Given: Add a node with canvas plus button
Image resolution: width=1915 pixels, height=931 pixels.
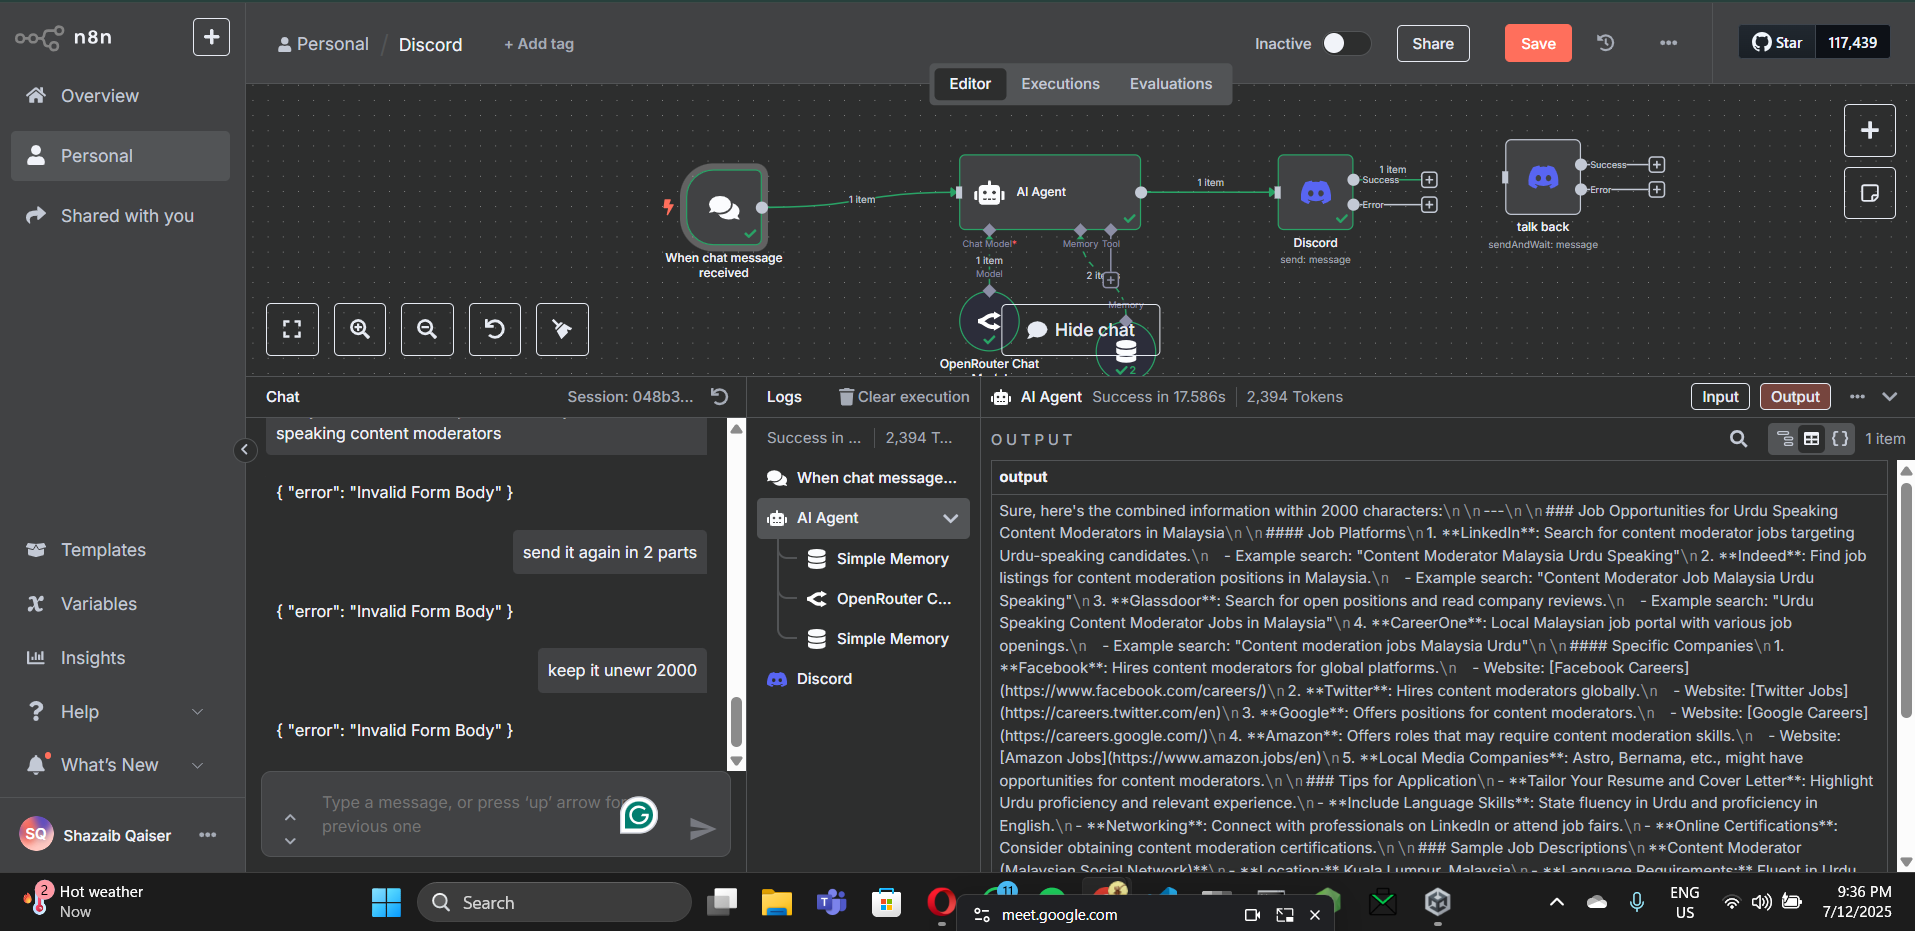Looking at the screenshot, I should pos(1869,130).
